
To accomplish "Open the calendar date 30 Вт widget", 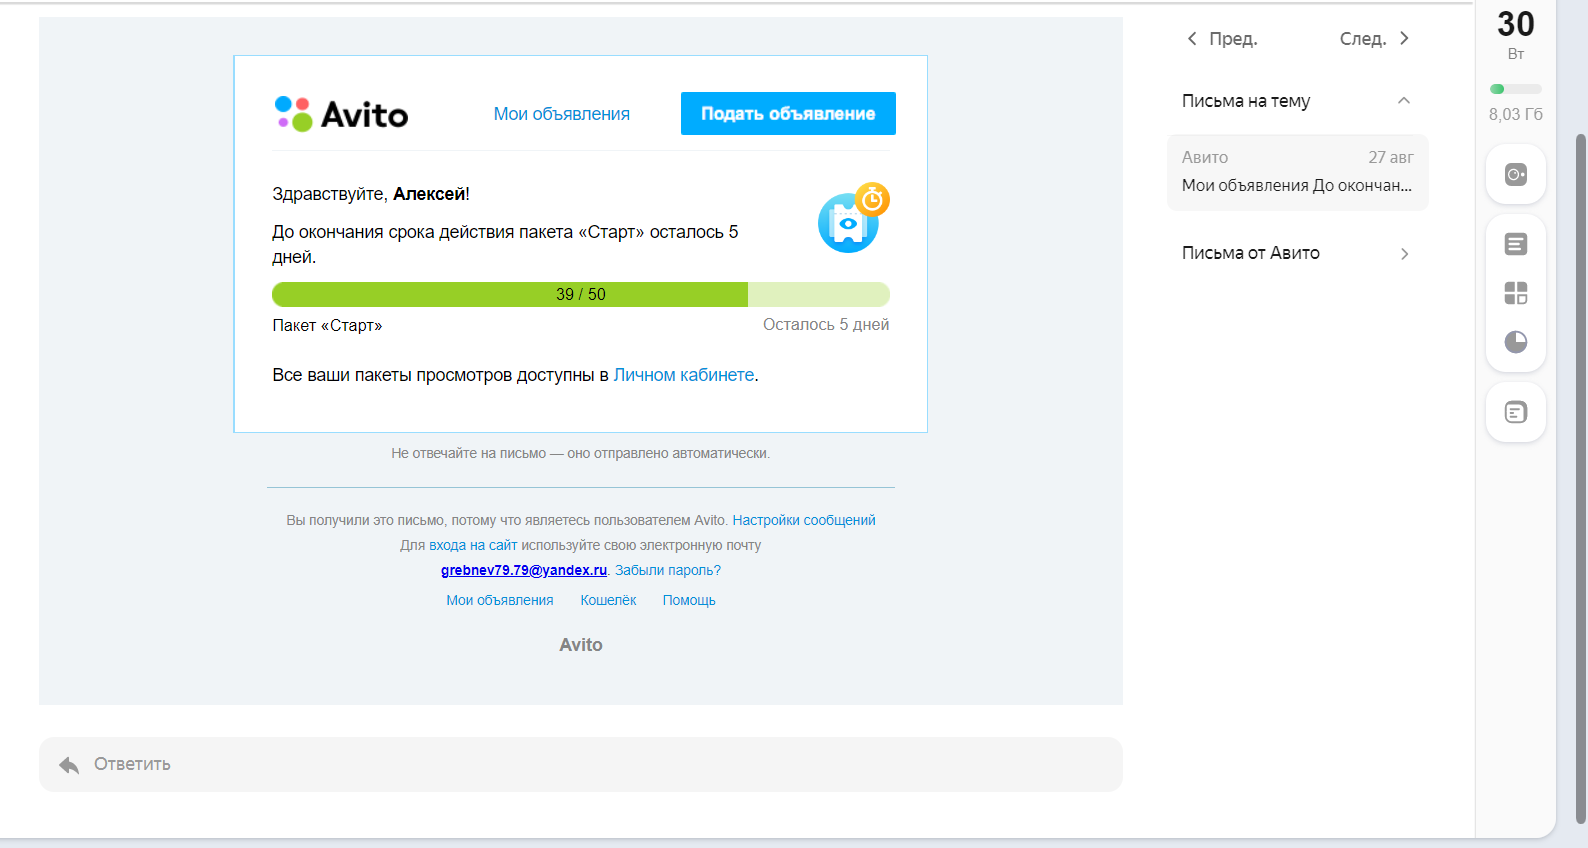I will [x=1516, y=34].
